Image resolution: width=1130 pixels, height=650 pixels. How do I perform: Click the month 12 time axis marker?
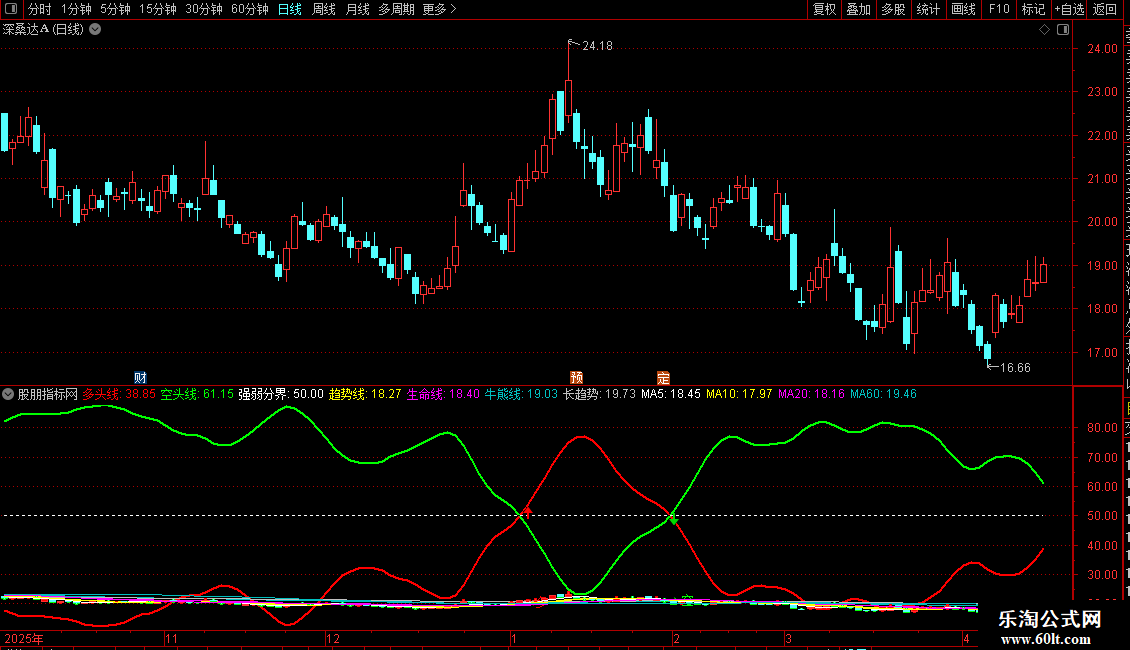pos(333,638)
